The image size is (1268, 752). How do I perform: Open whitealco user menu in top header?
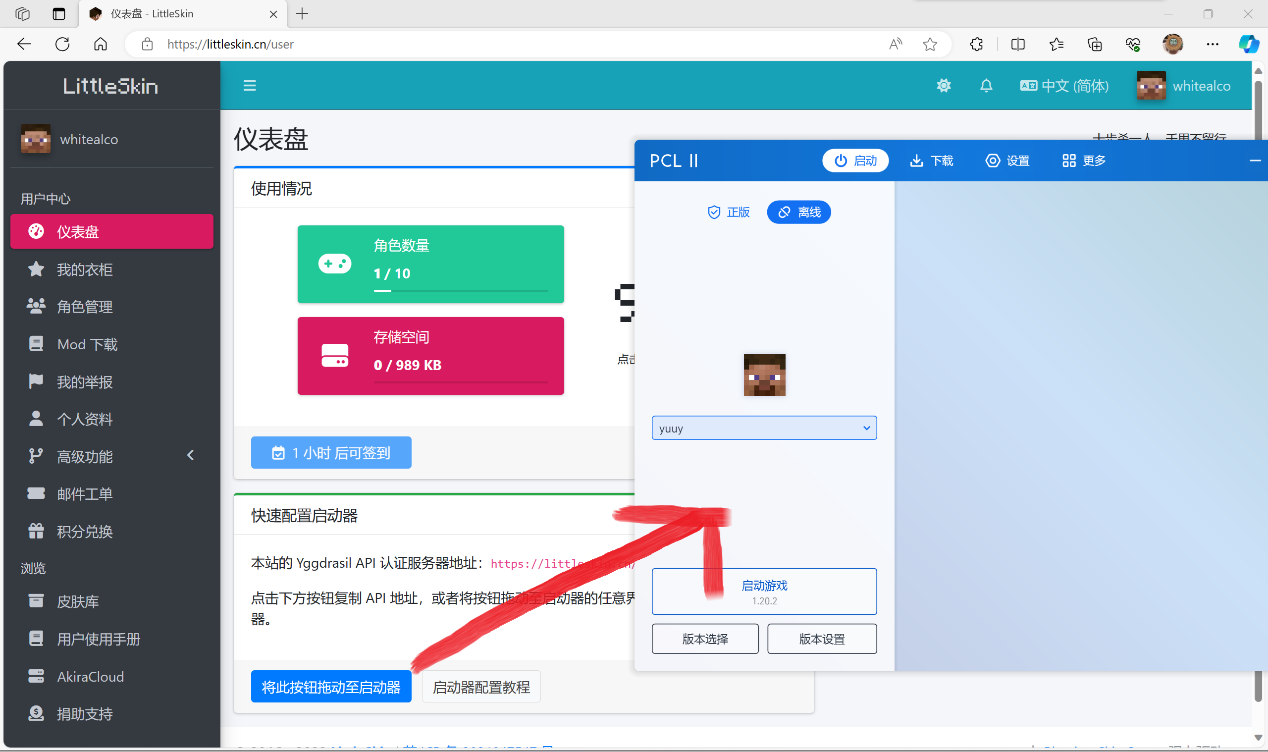pyautogui.click(x=1184, y=86)
